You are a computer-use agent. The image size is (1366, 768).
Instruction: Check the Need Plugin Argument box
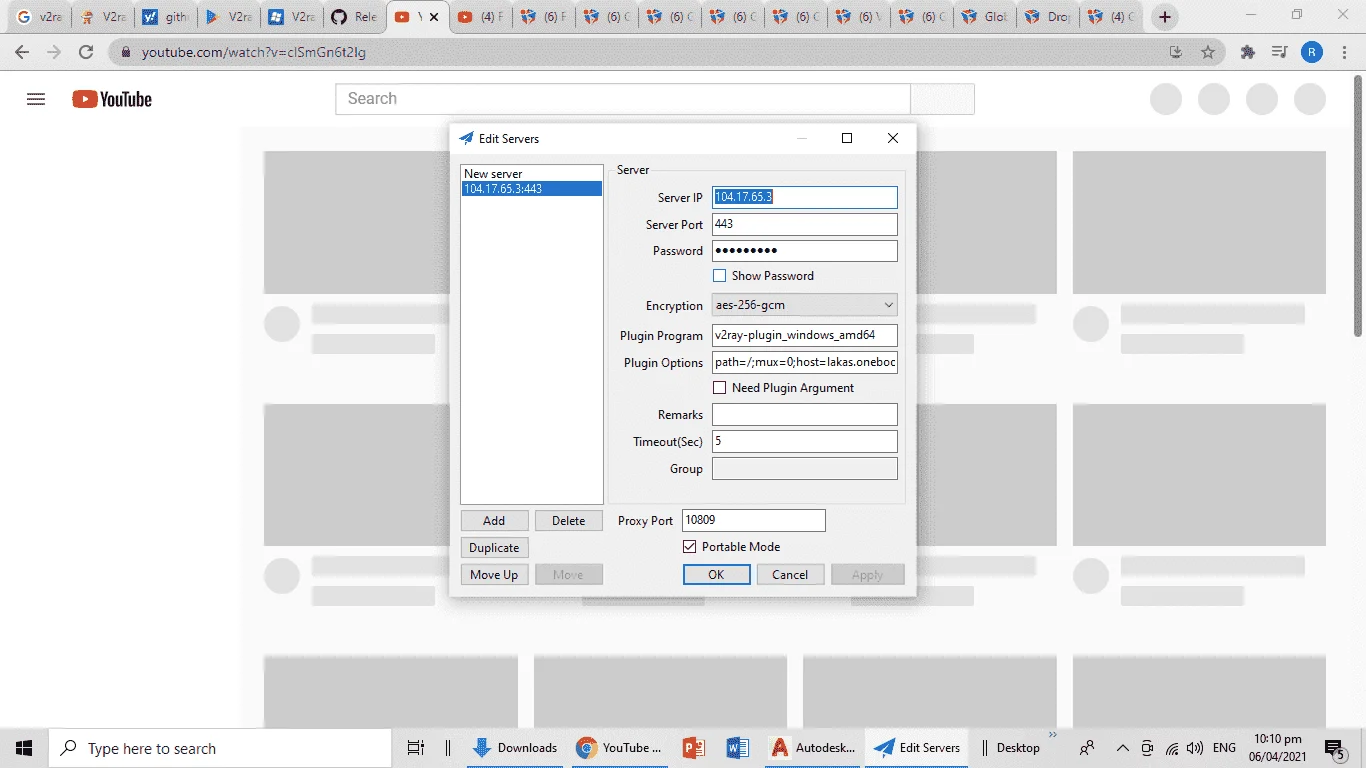[x=719, y=388]
